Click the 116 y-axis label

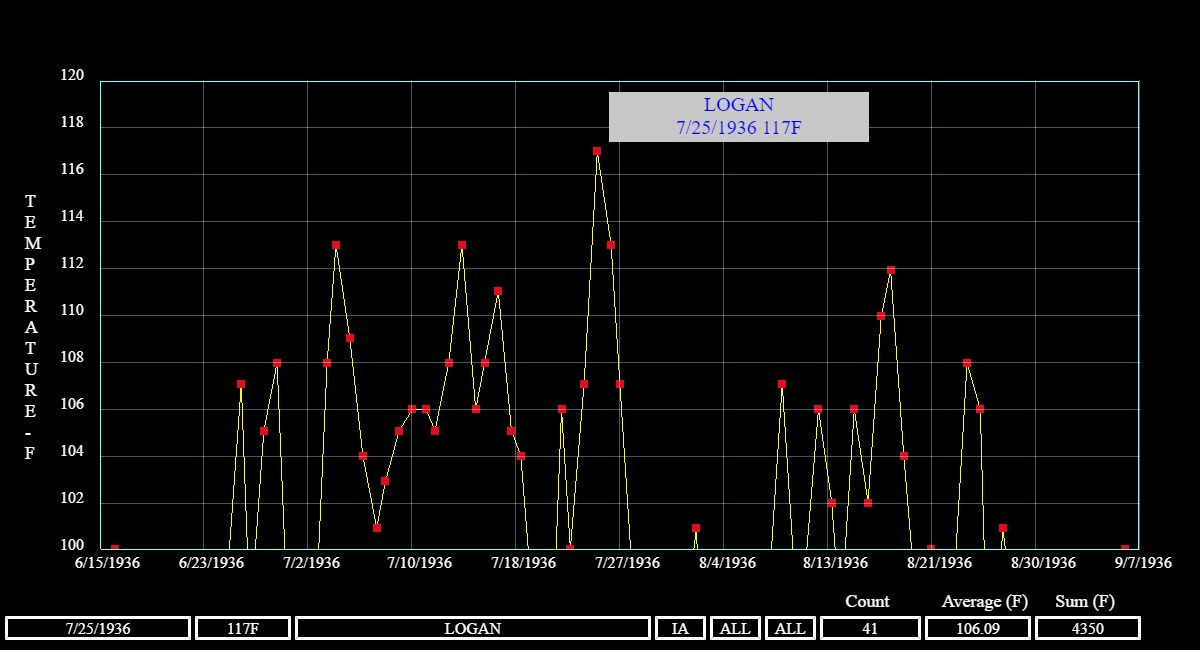[x=72, y=171]
